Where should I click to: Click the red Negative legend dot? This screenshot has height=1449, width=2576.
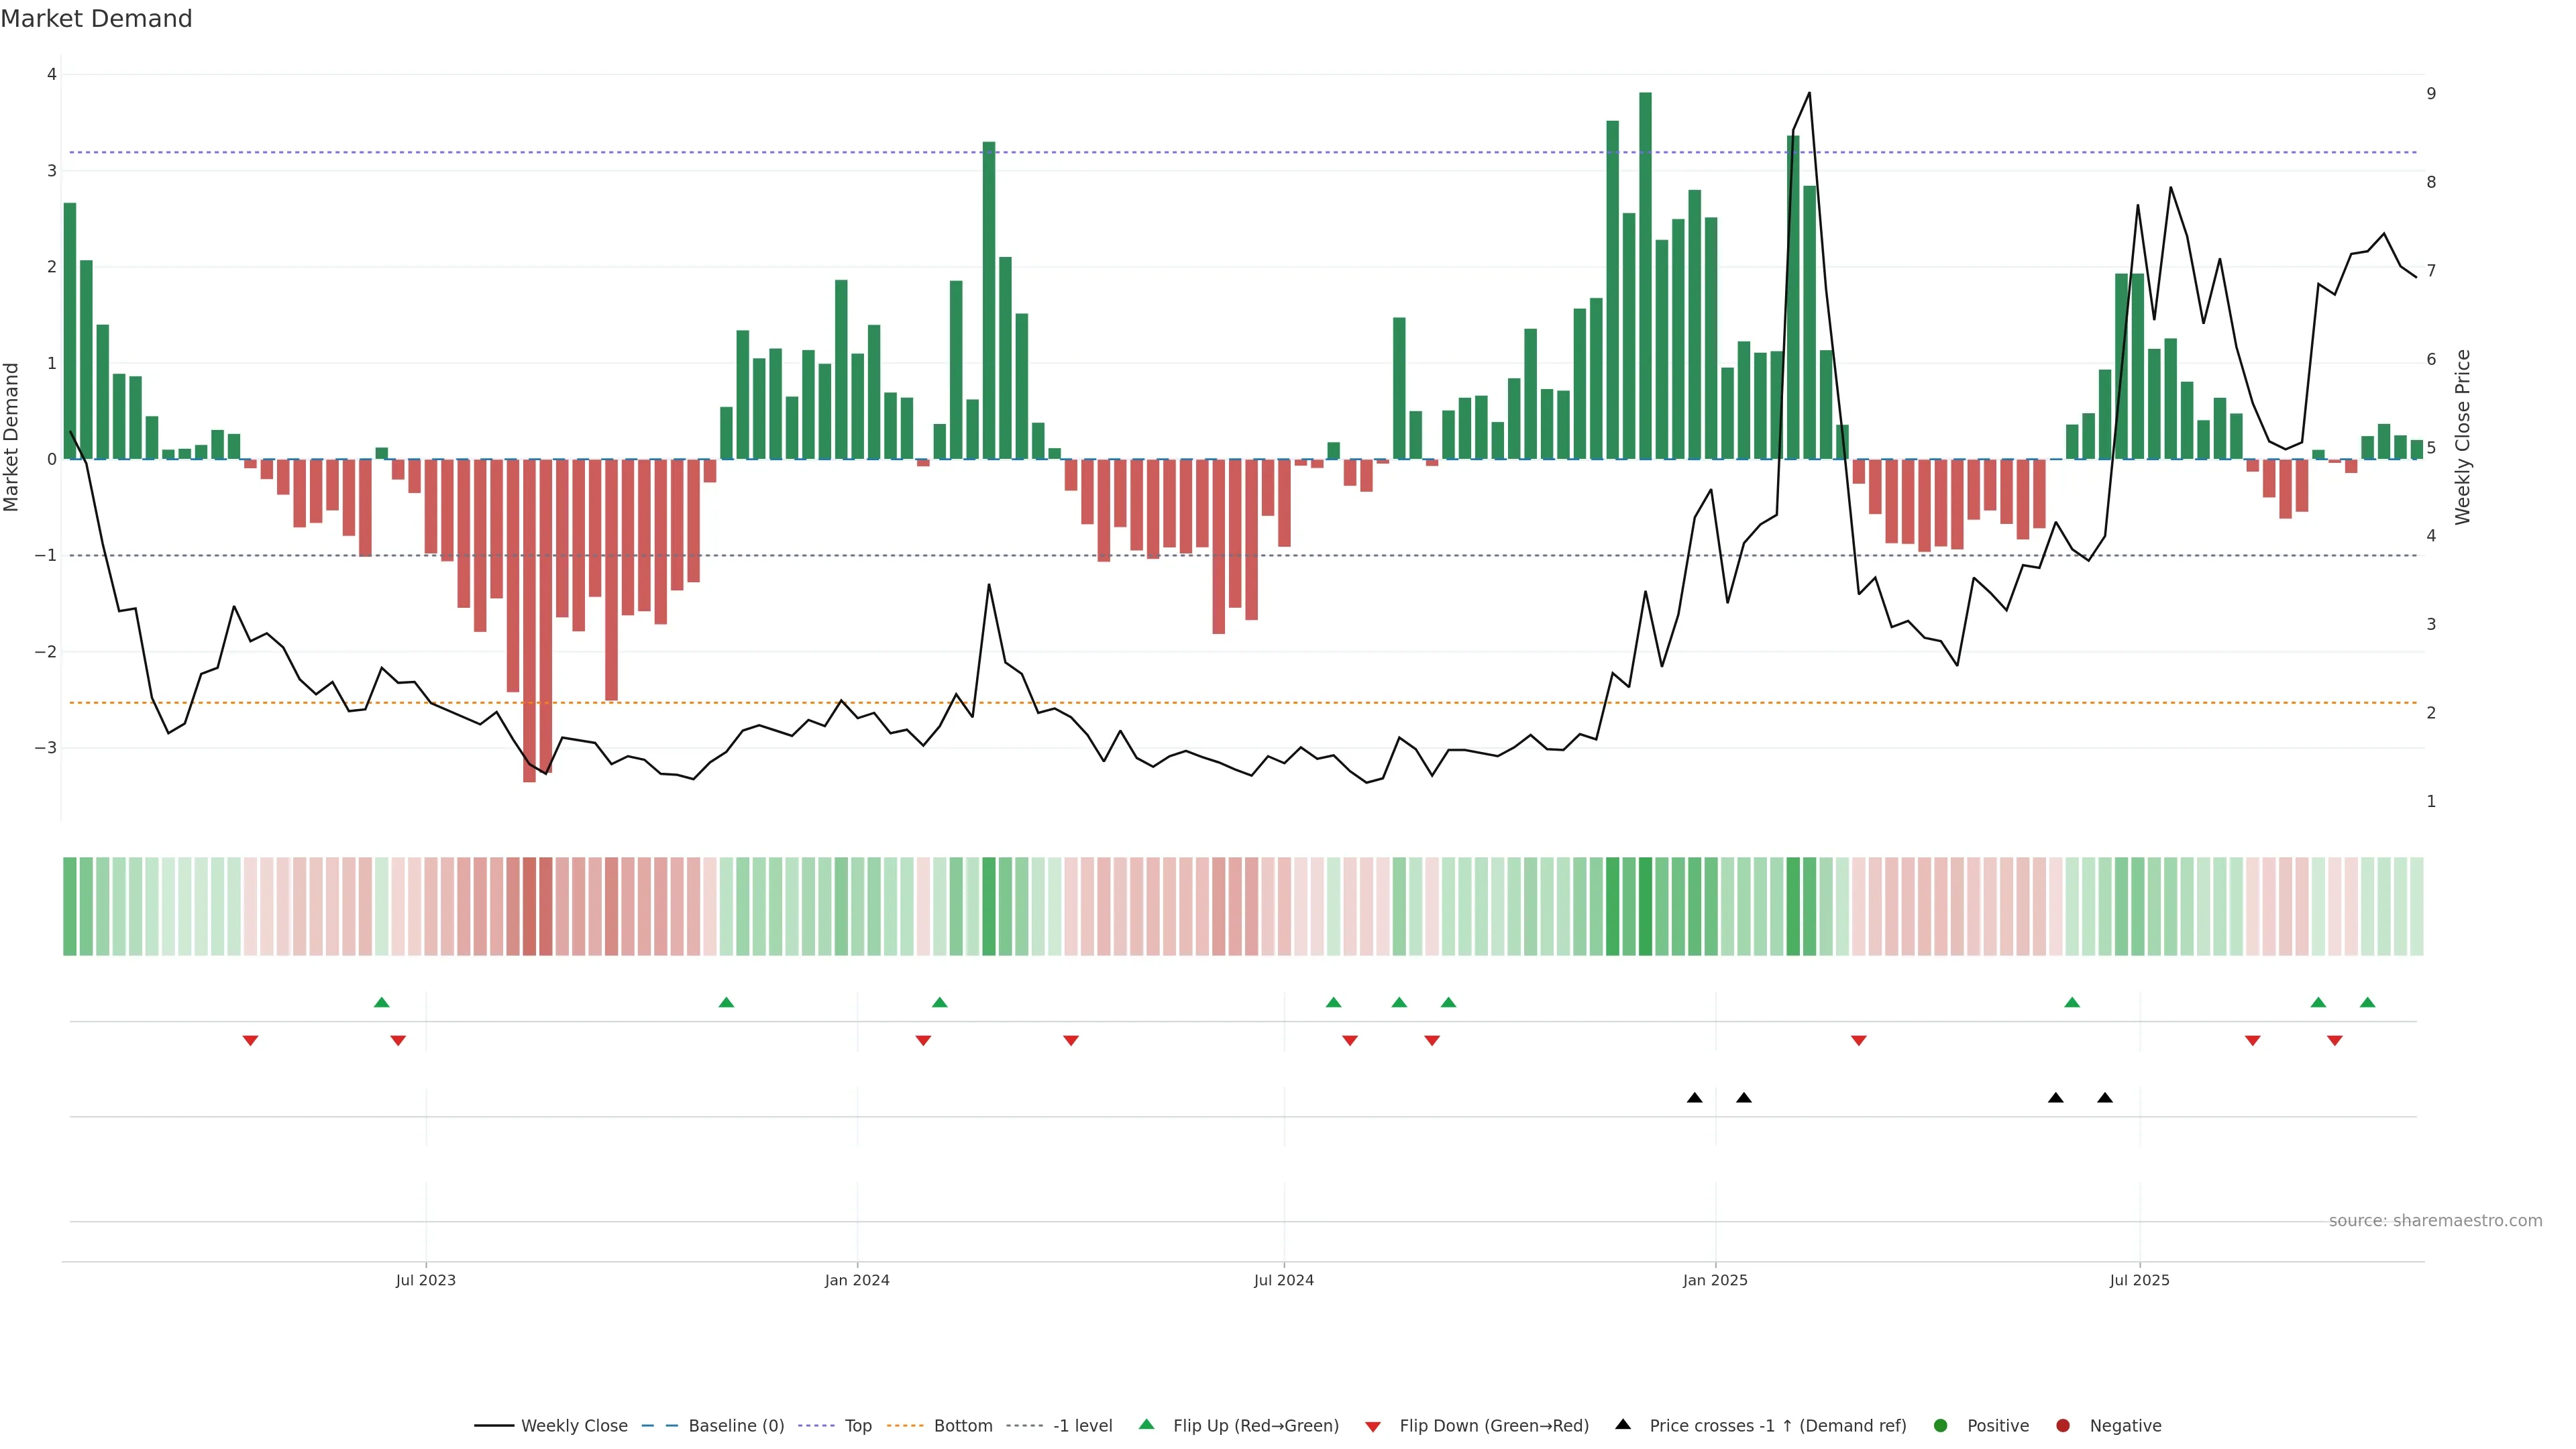coord(2063,1426)
